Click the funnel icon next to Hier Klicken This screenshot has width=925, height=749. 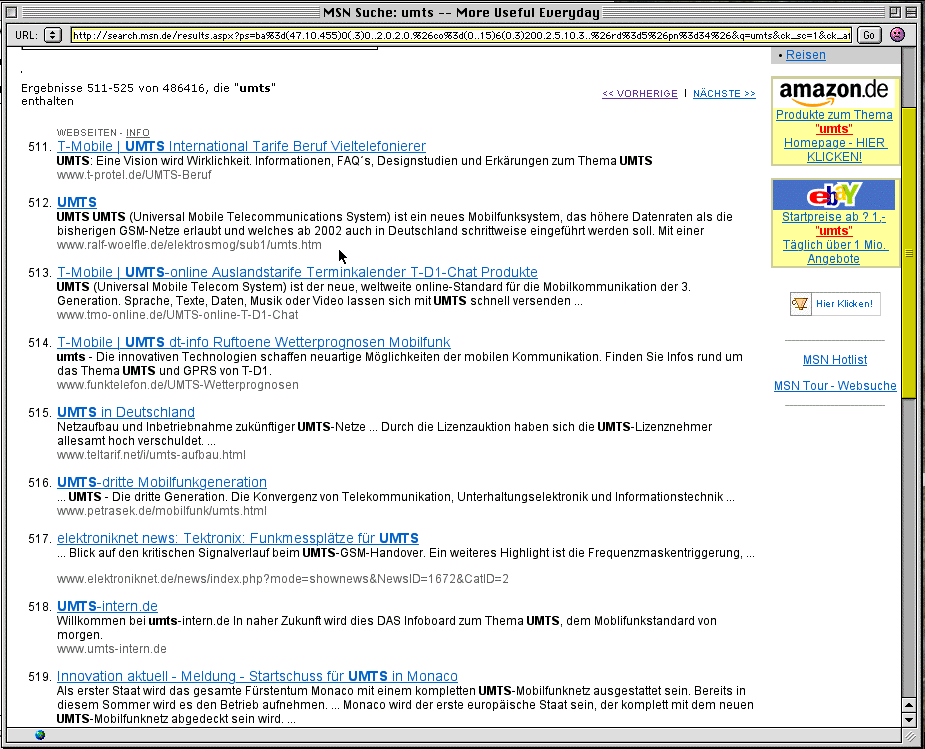[800, 304]
